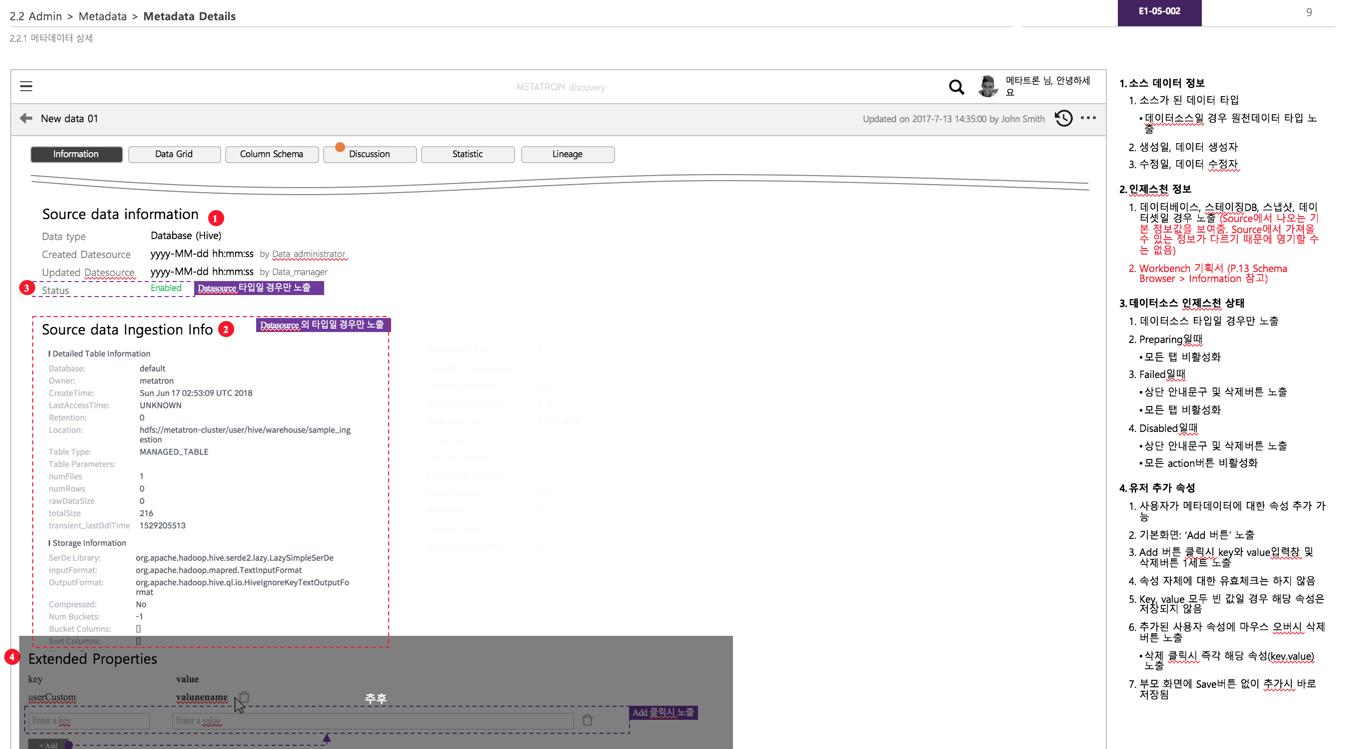The height and width of the screenshot is (749, 1345).
Task: Open the hamburger menu icon
Action: (x=26, y=86)
